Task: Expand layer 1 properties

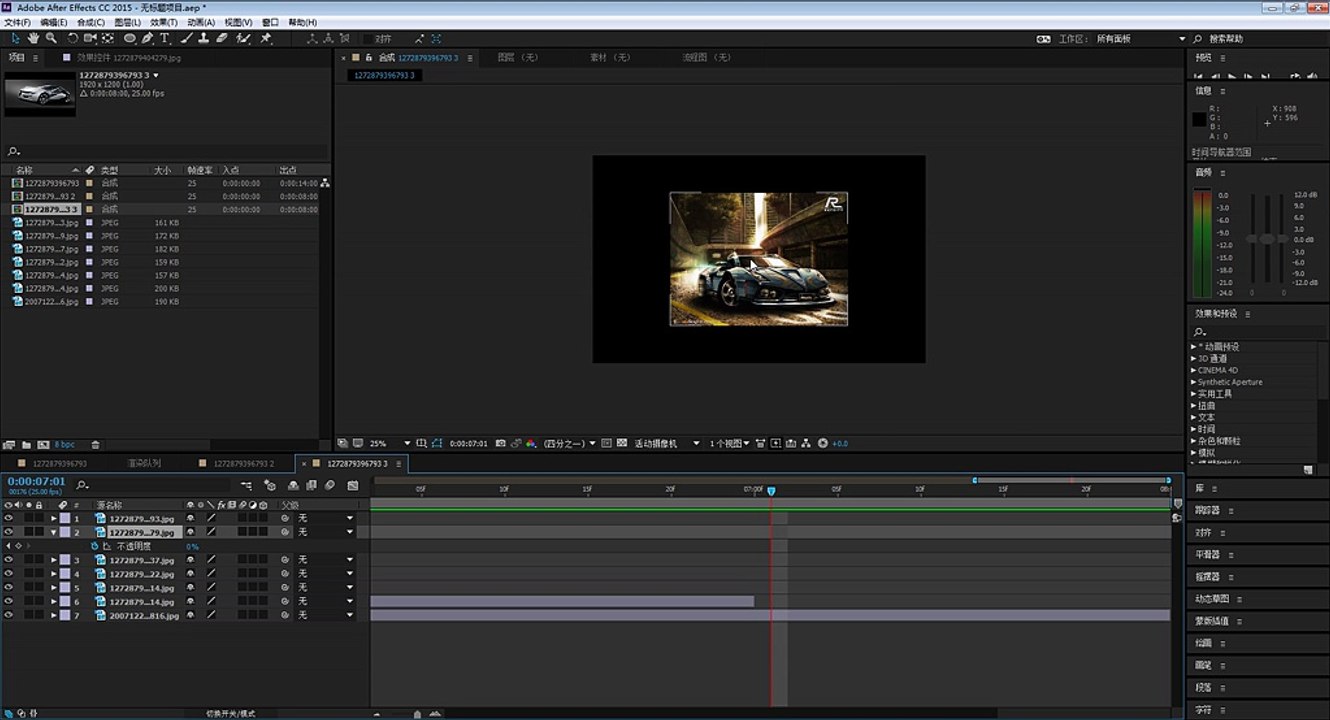Action: coord(54,519)
